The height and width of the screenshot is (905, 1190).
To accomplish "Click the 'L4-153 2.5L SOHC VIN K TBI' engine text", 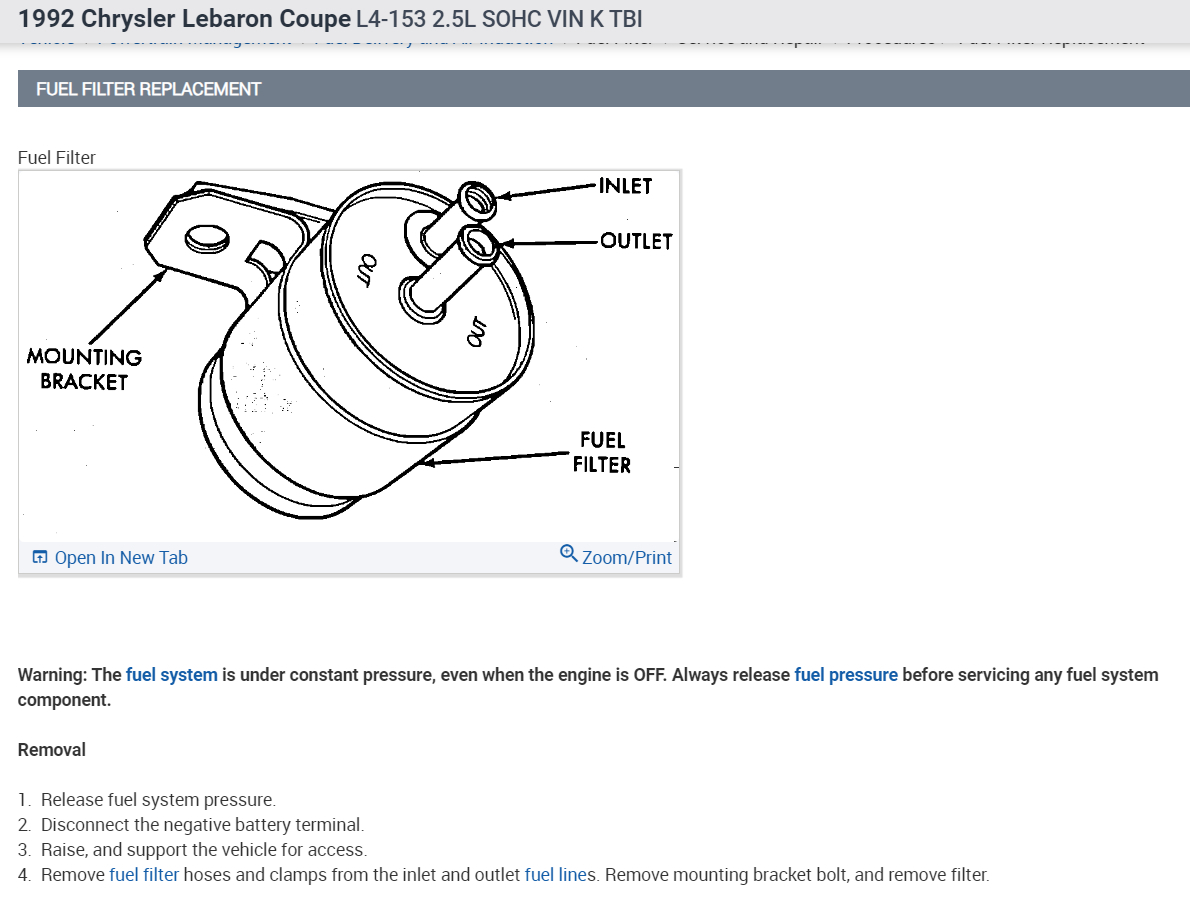I will point(499,19).
